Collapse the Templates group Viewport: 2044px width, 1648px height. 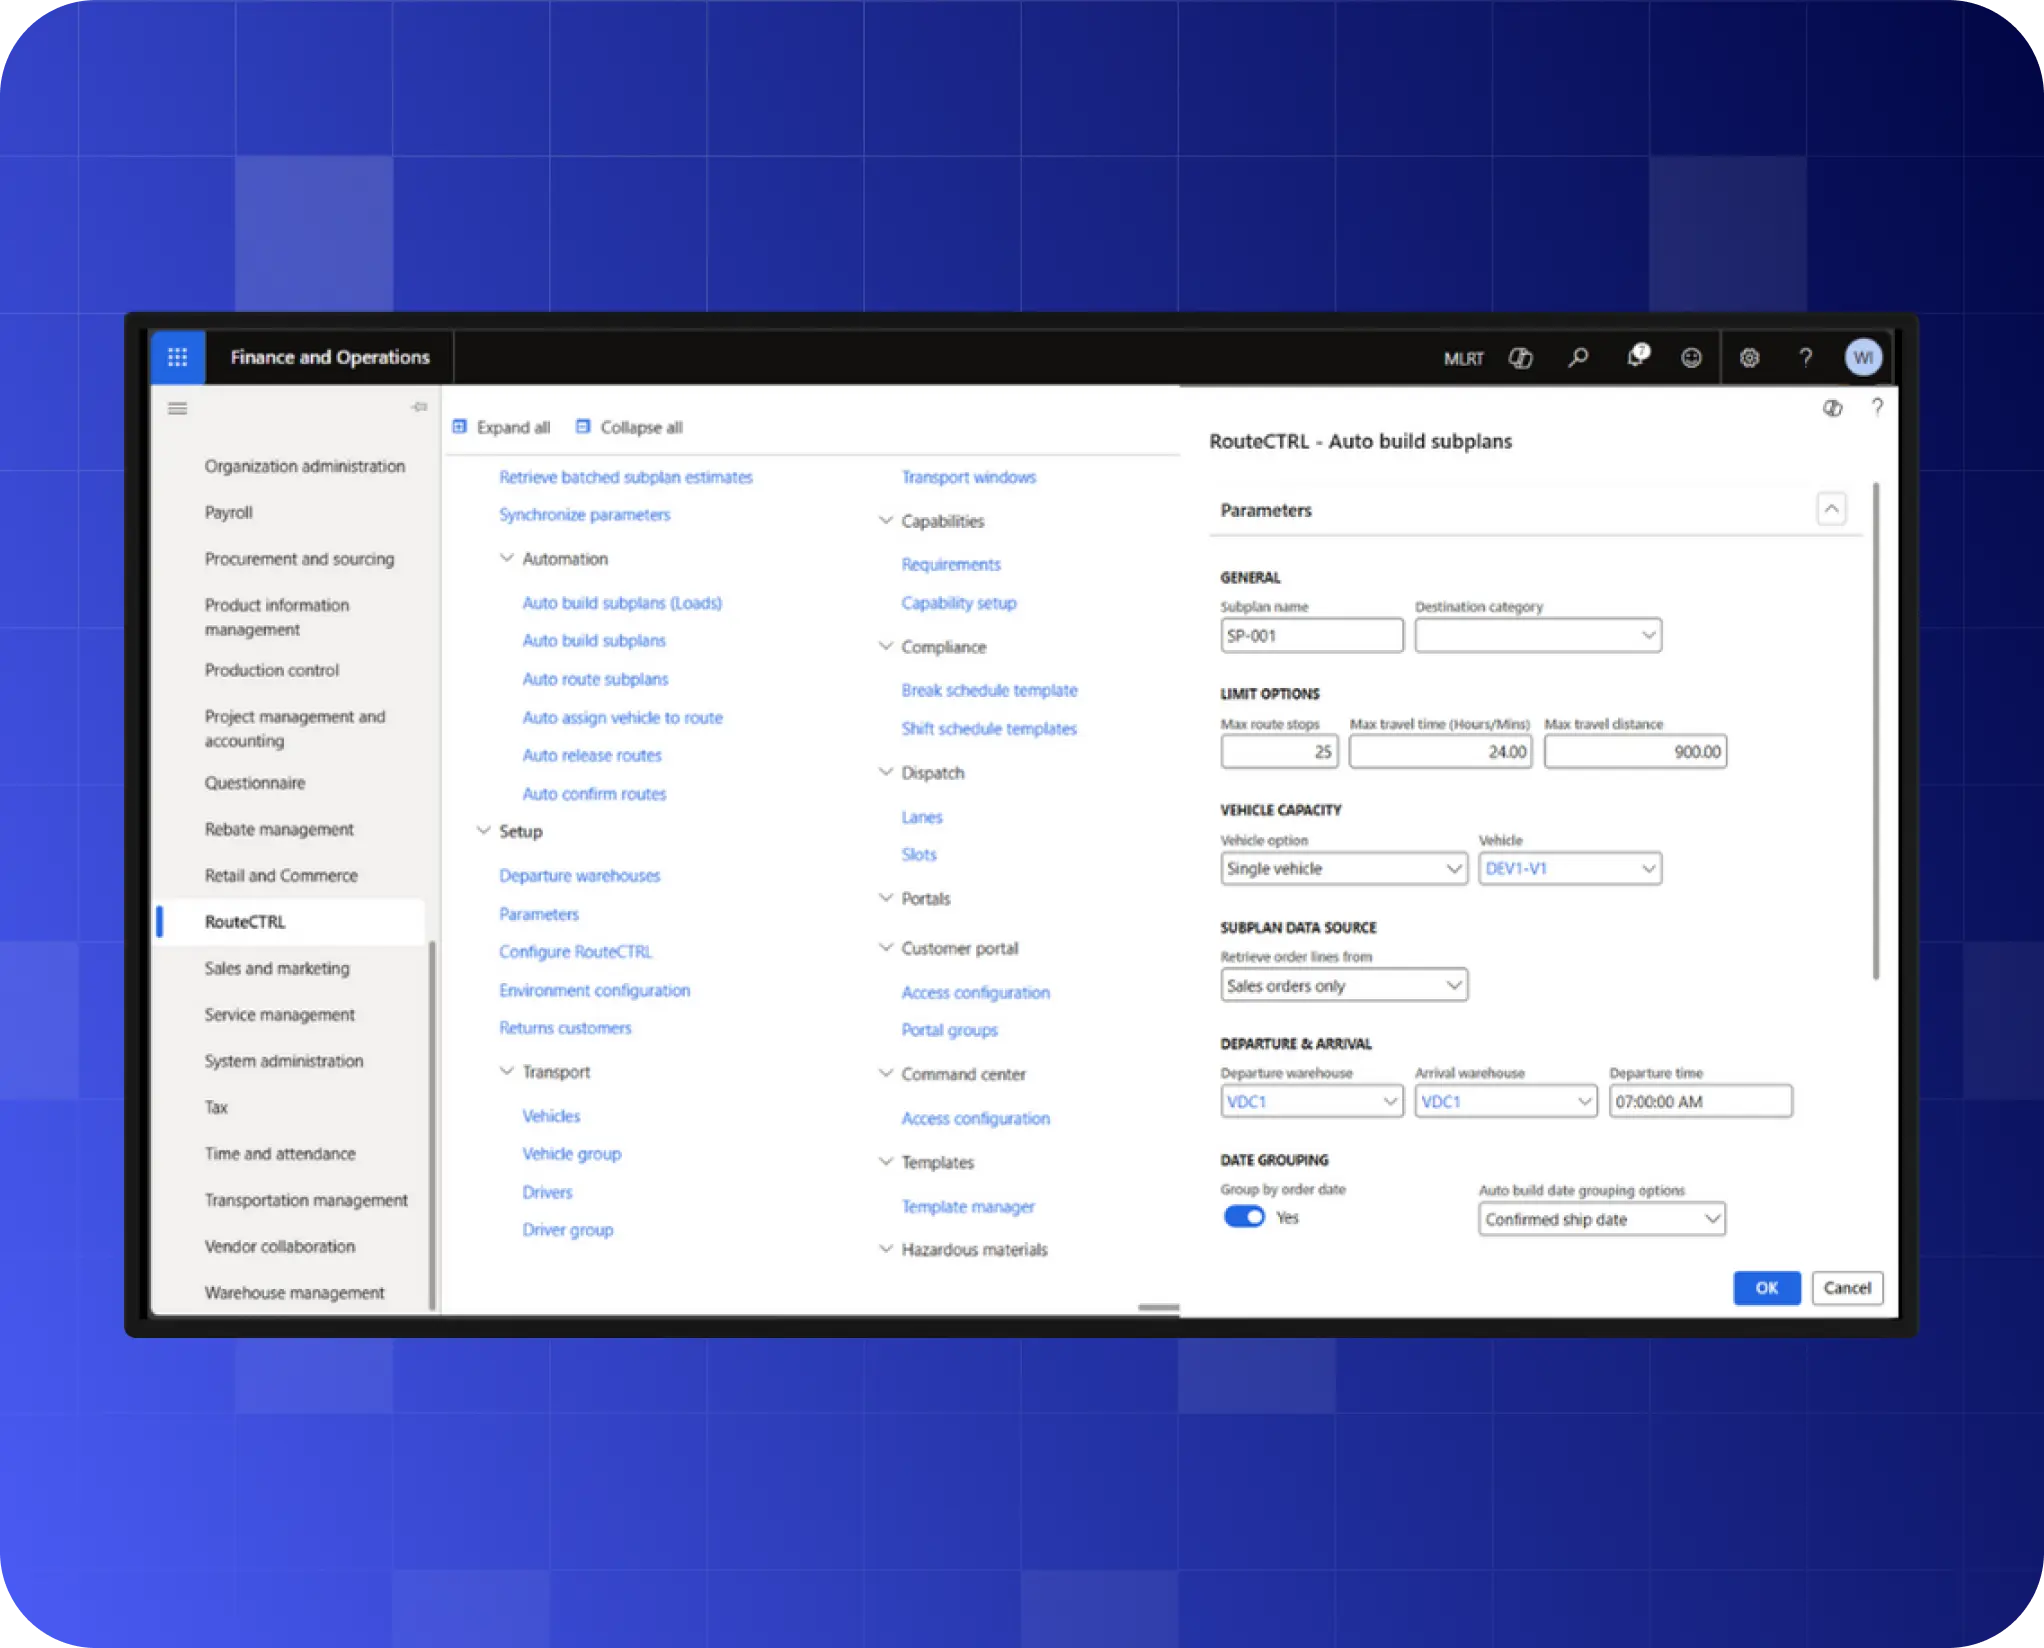click(885, 1161)
